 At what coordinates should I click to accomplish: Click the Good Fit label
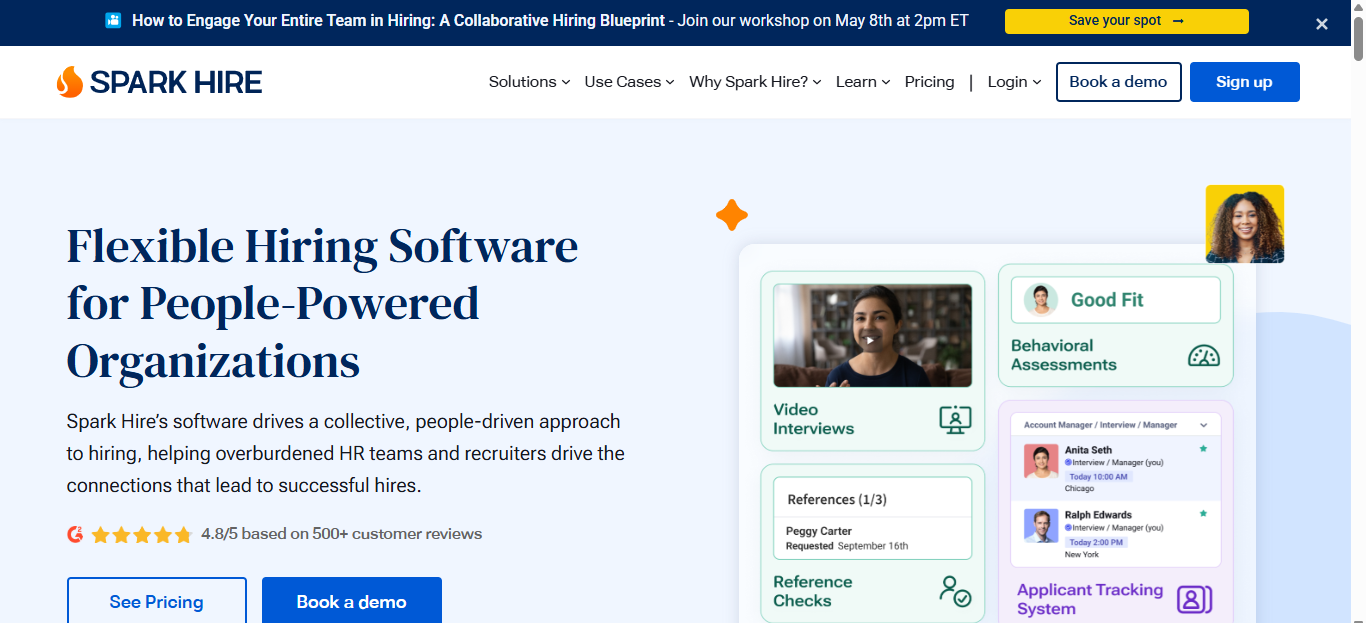[1107, 300]
